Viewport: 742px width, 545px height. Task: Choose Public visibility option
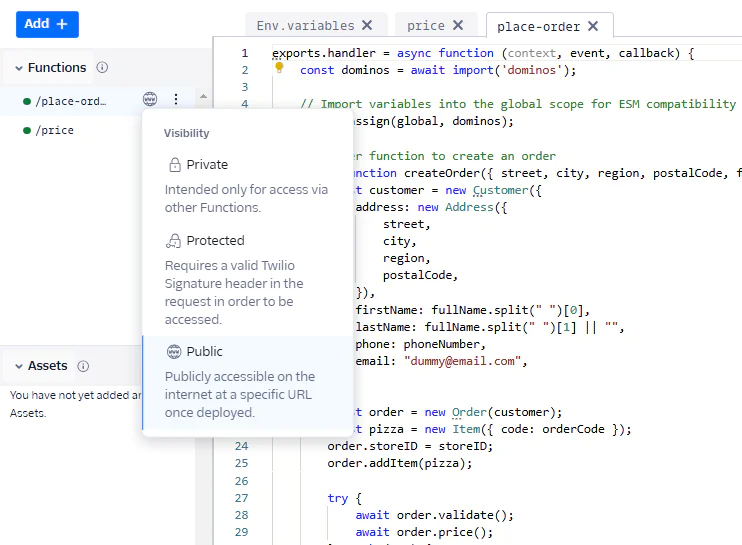[x=247, y=382]
